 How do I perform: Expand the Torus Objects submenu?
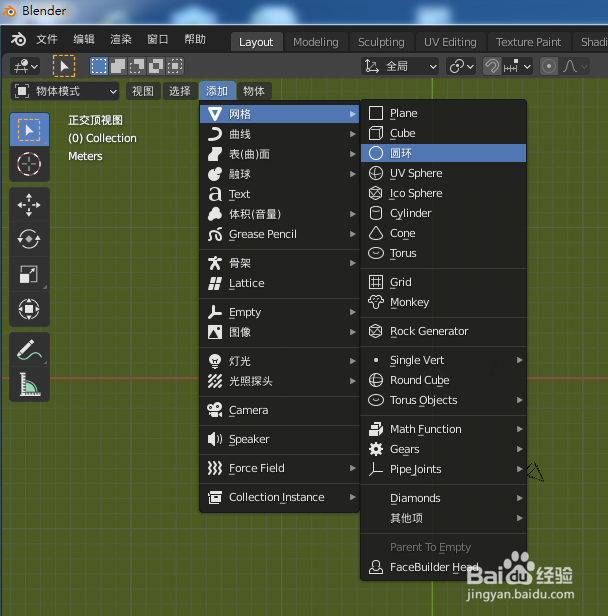point(443,400)
